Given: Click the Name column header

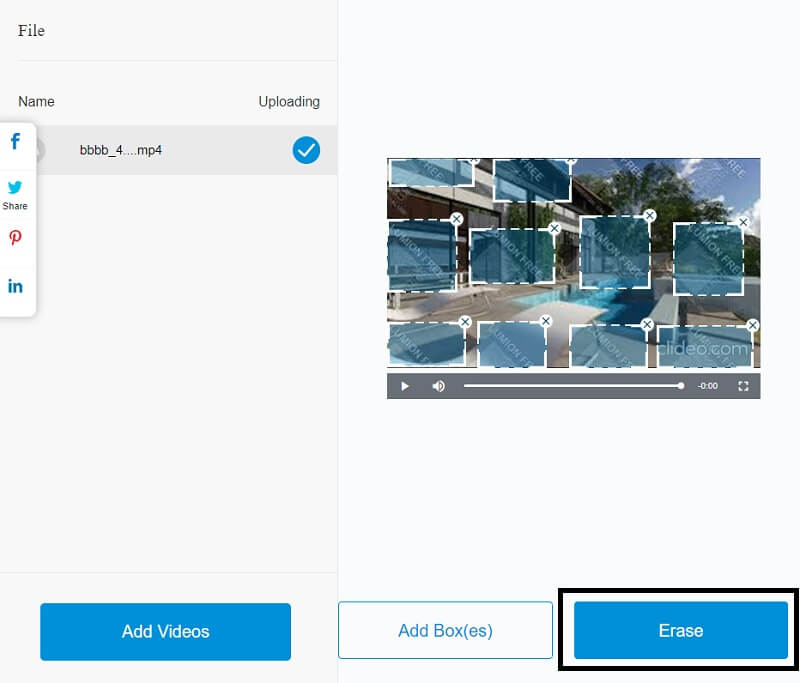Looking at the screenshot, I should (35, 101).
